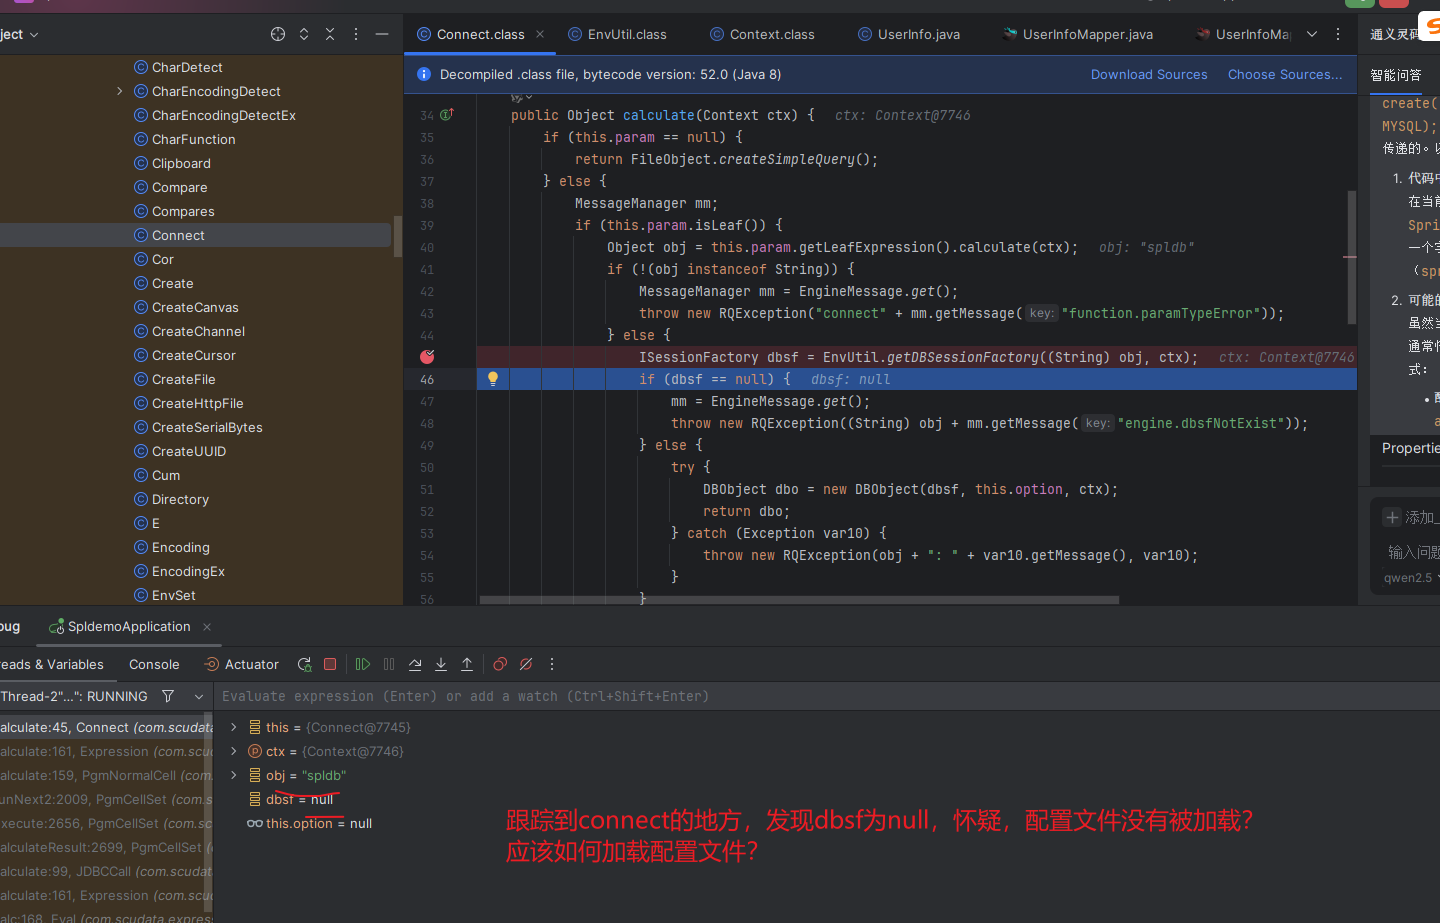Screen dimensions: 1440x923
Task: Click Download Sources link
Action: pos(1148,74)
